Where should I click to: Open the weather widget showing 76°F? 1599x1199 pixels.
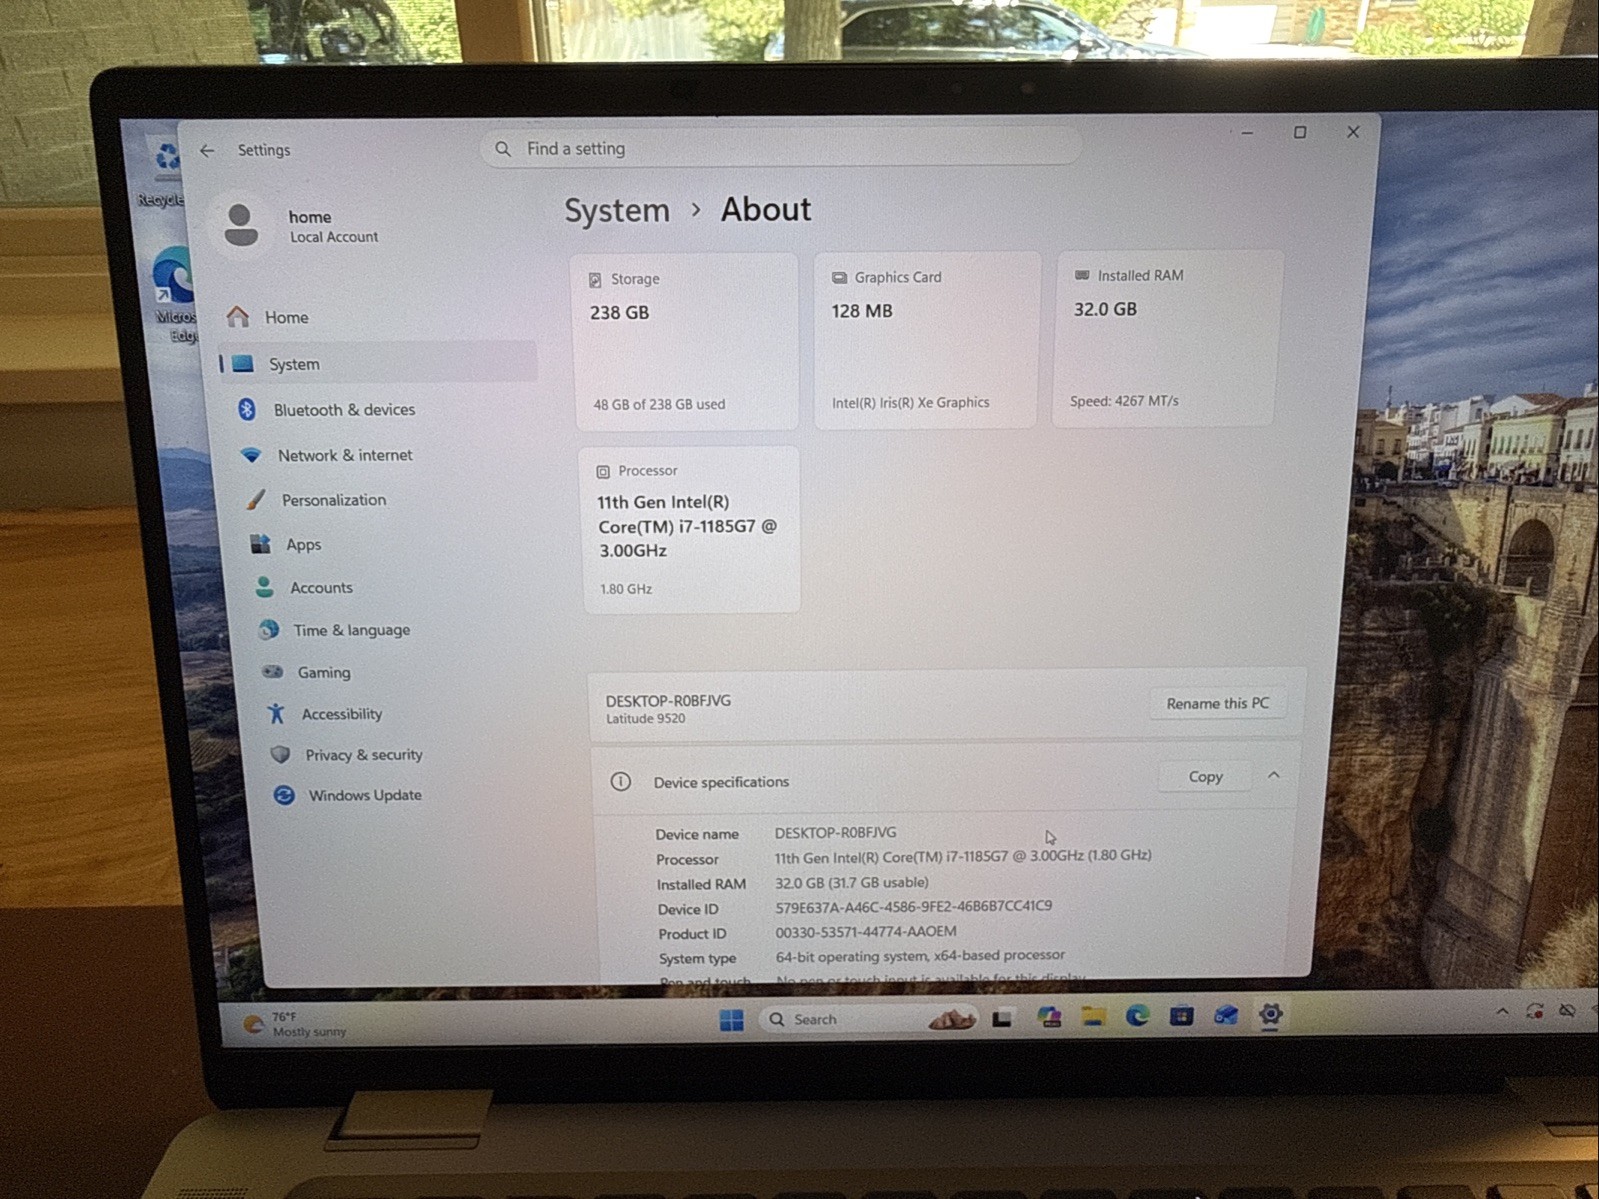pos(297,1024)
